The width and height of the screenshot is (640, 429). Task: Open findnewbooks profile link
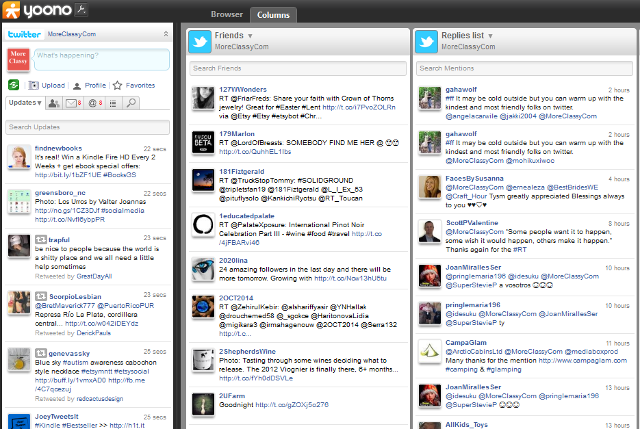[x=58, y=148]
